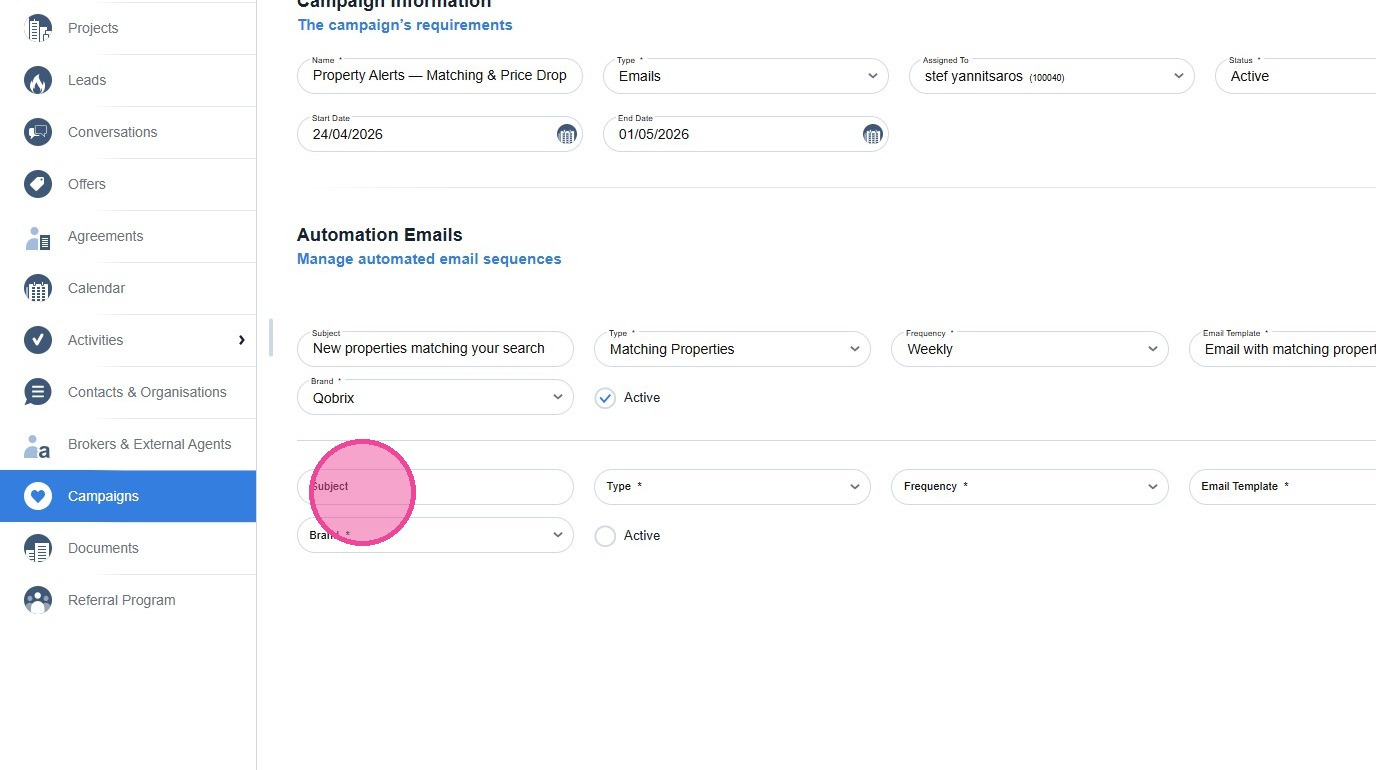Click the campaign Name input field

(x=439, y=76)
